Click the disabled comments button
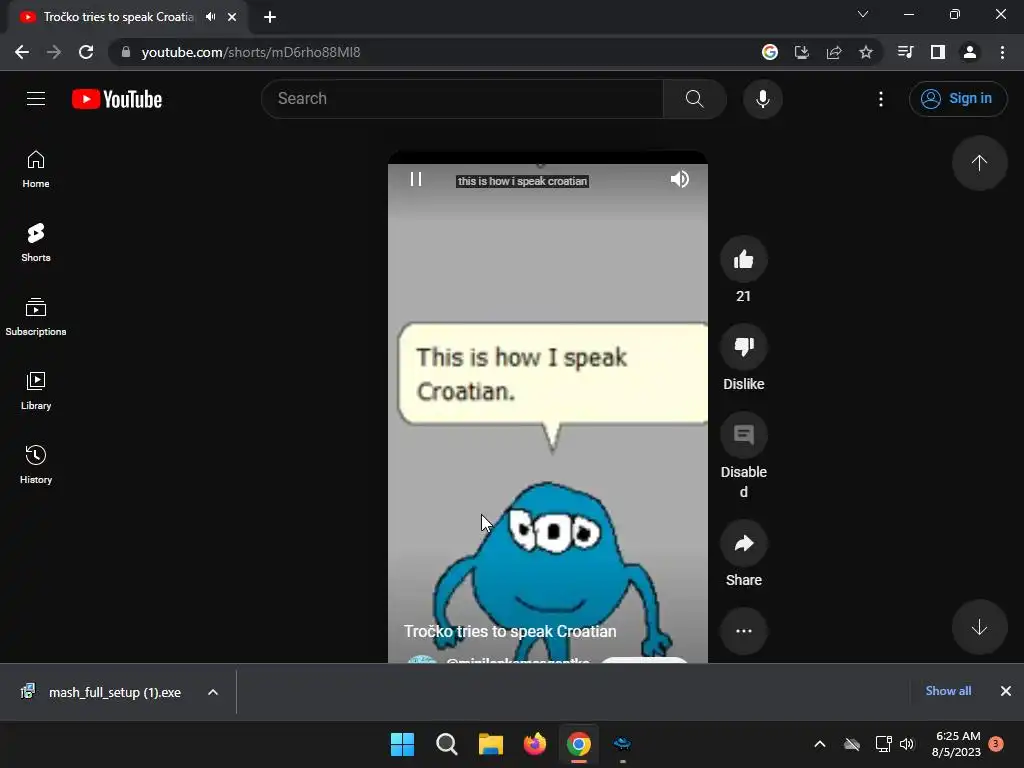1024x768 pixels. 743,435
